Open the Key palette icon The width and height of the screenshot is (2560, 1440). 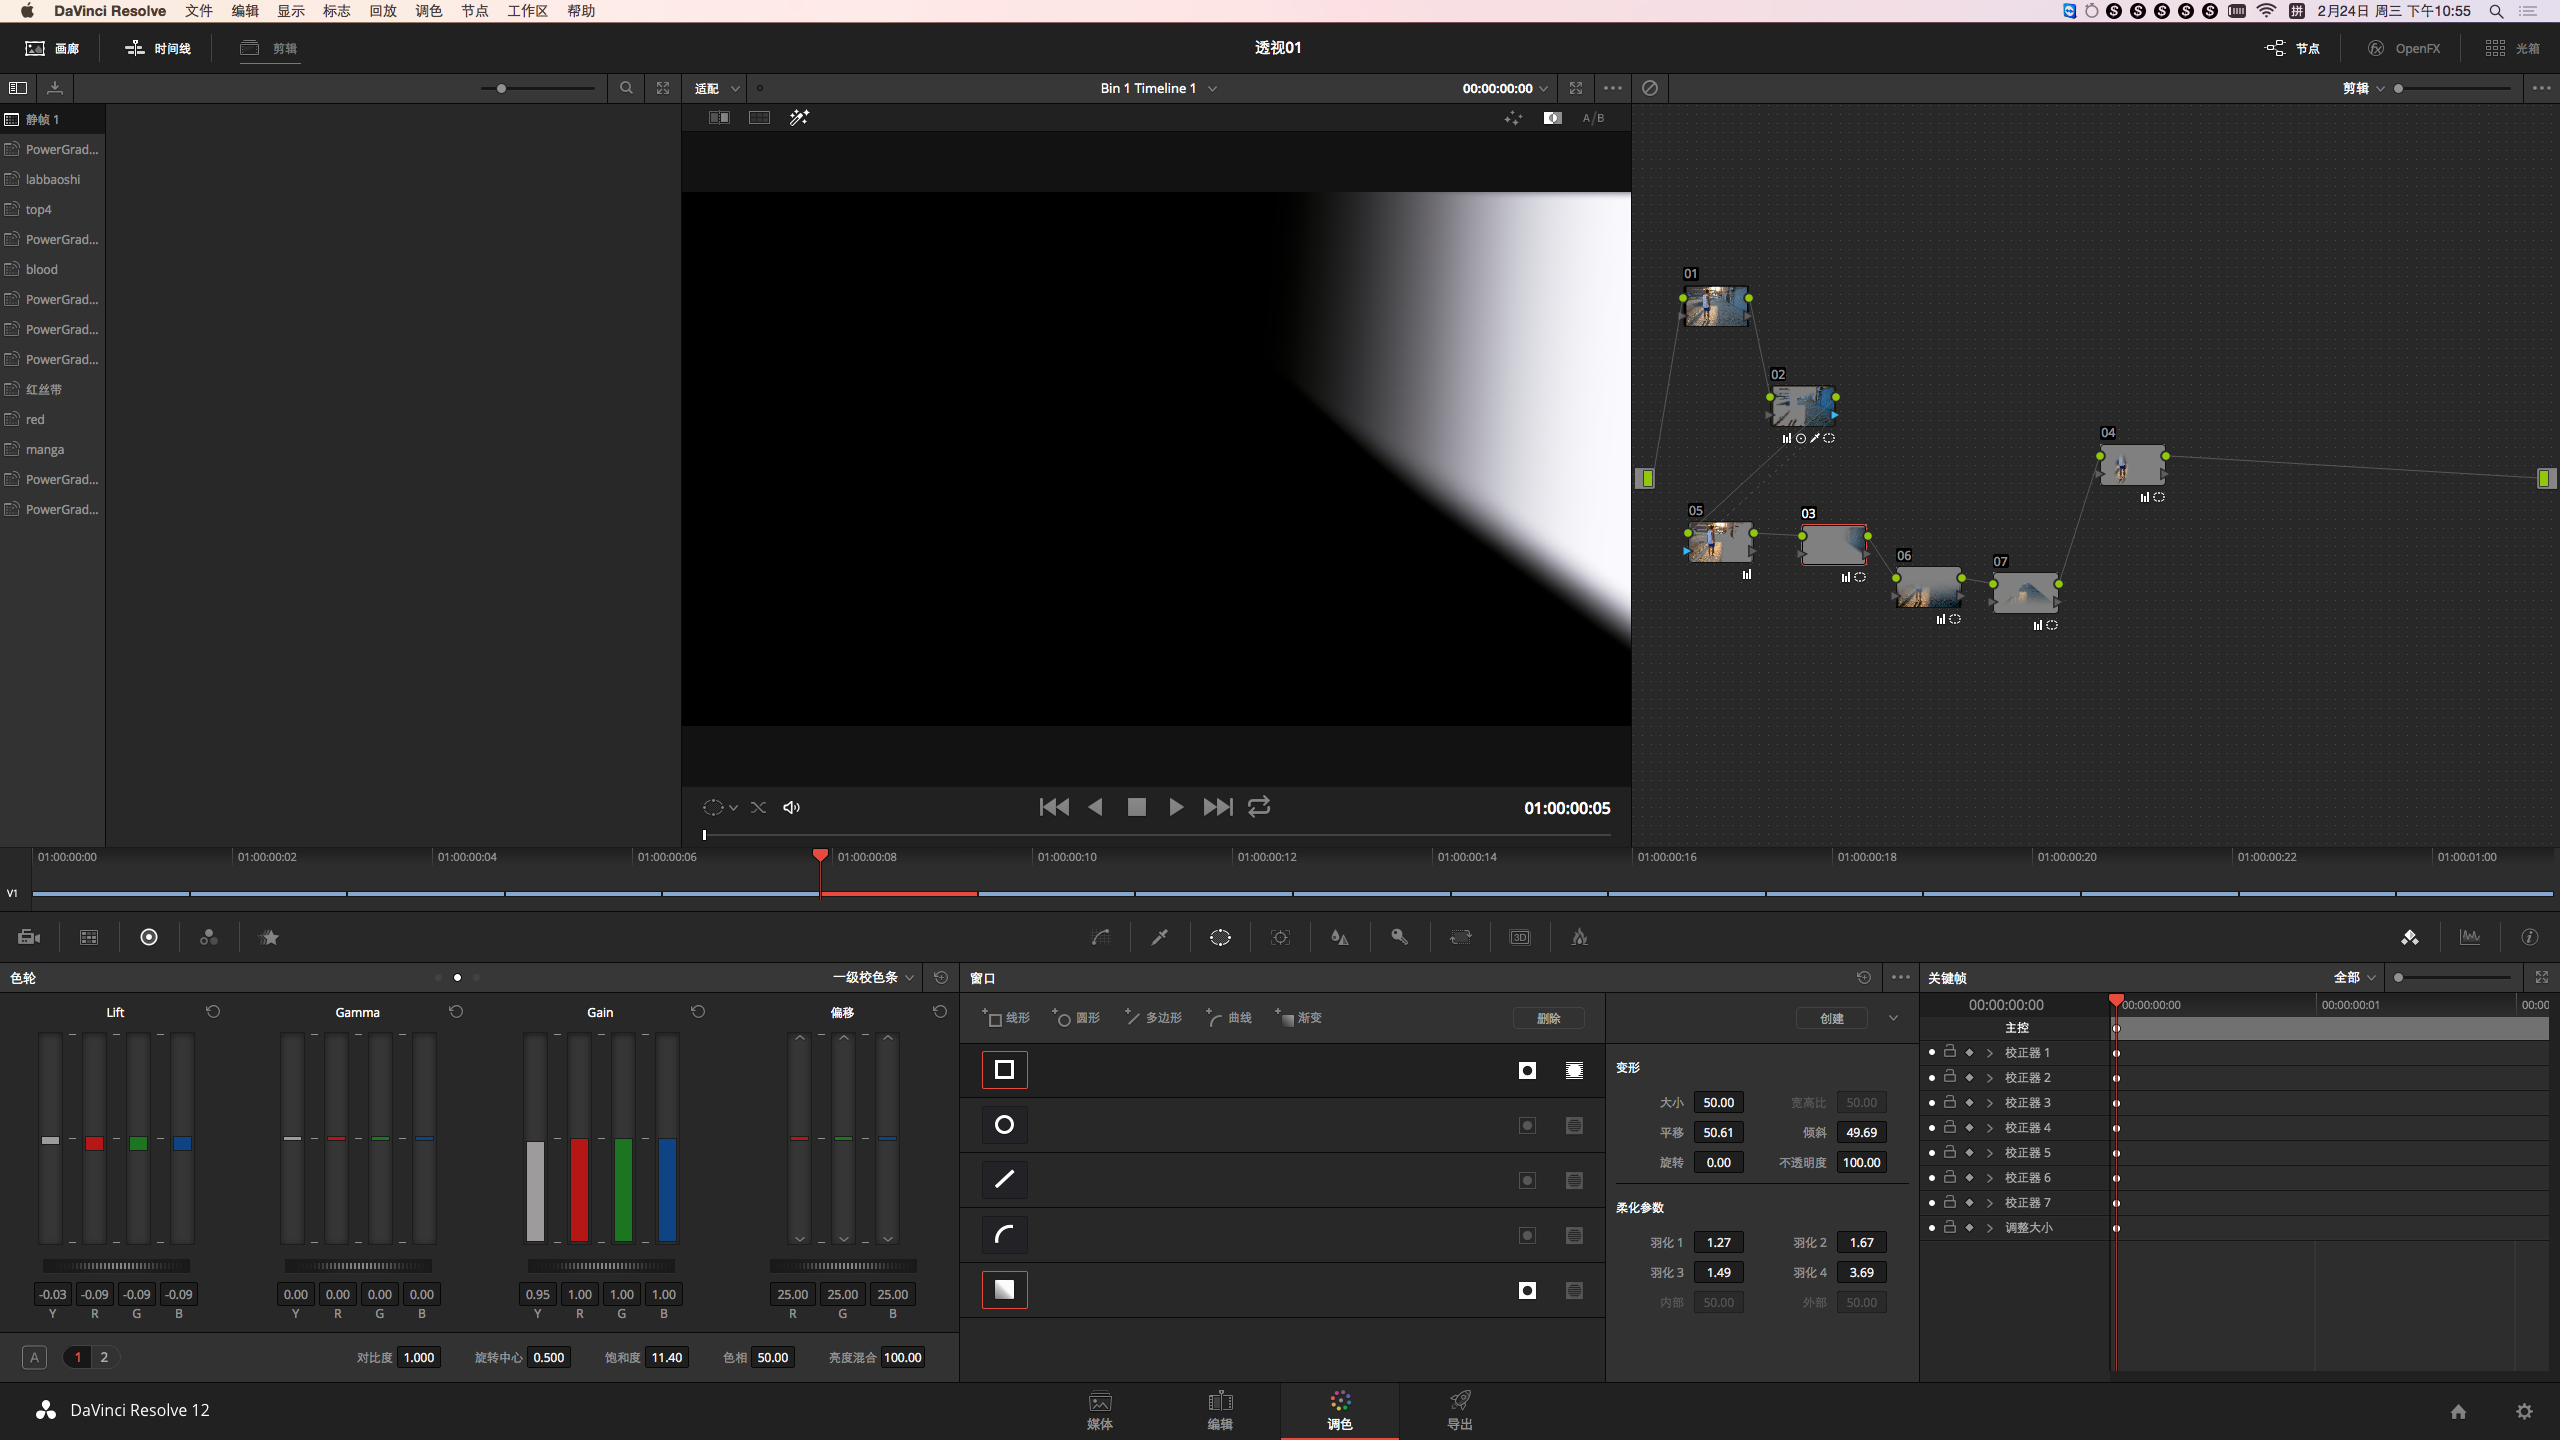coord(1400,937)
